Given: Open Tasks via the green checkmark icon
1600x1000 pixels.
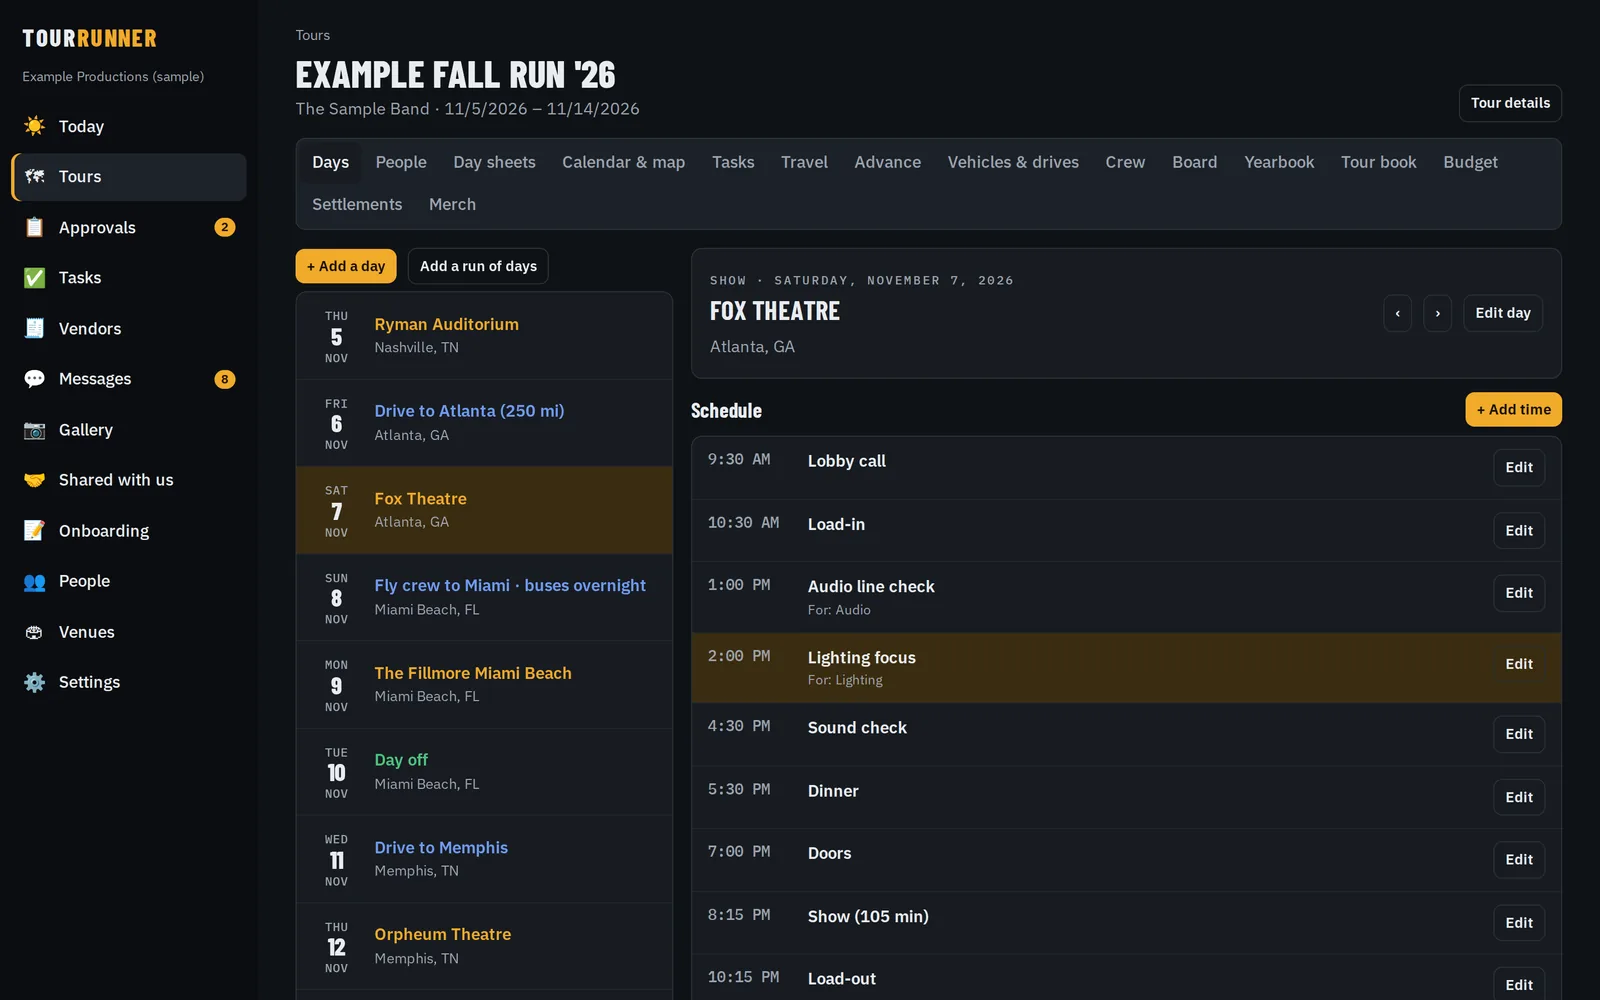Looking at the screenshot, I should pyautogui.click(x=34, y=278).
